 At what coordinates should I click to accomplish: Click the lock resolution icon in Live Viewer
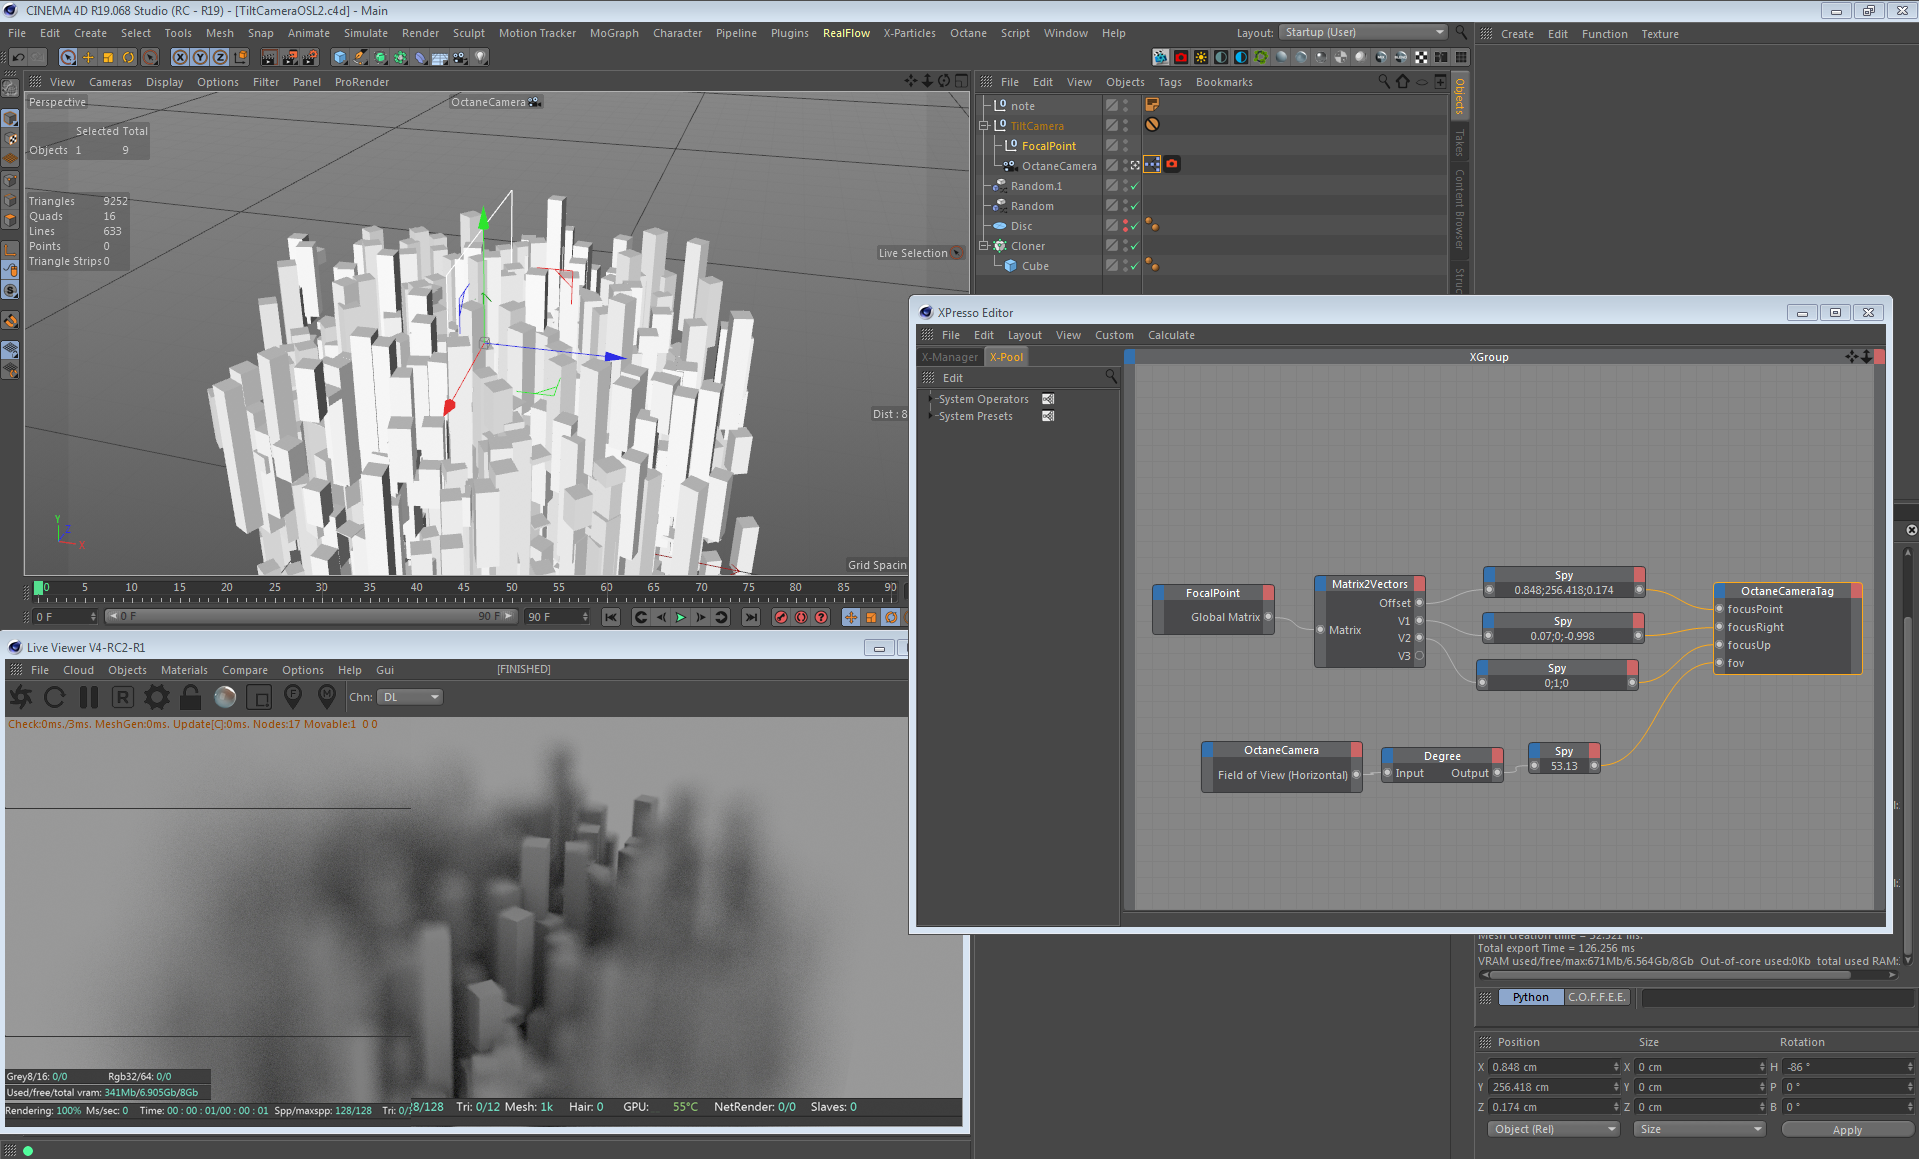191,697
